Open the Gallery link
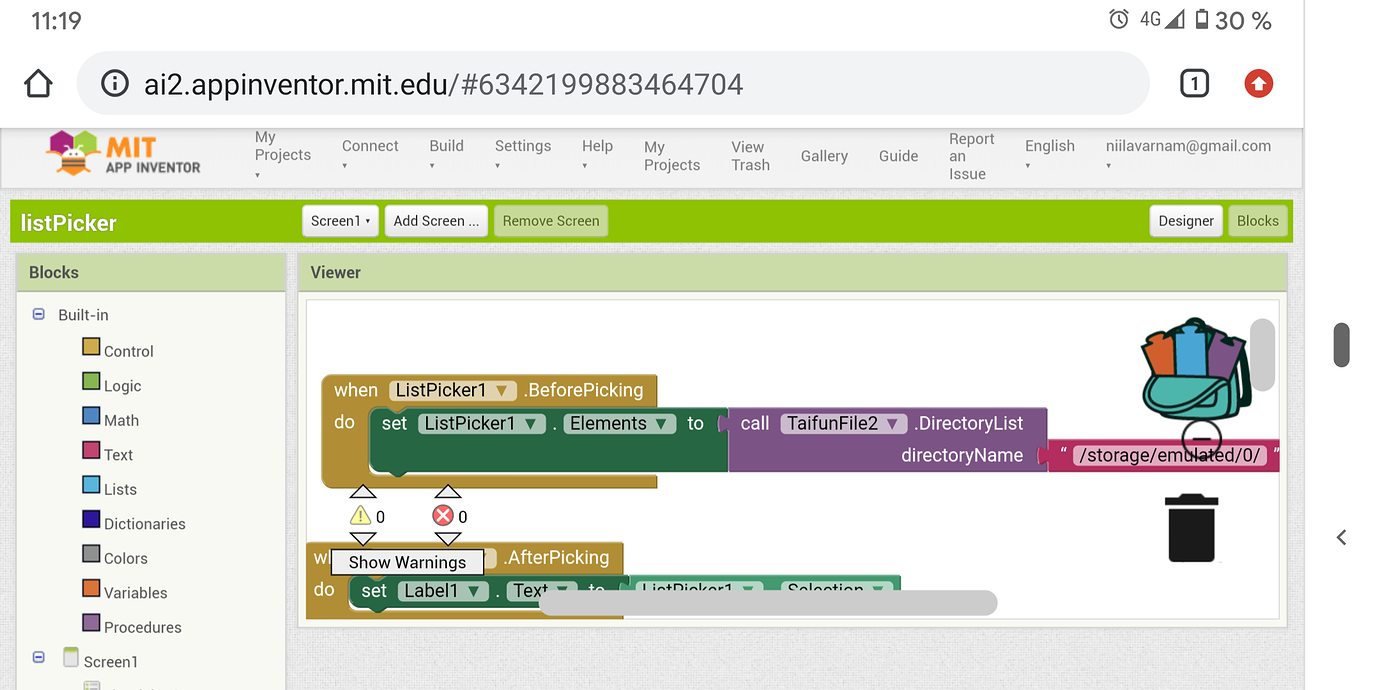Screen dimensions: 1380x690 [824, 156]
